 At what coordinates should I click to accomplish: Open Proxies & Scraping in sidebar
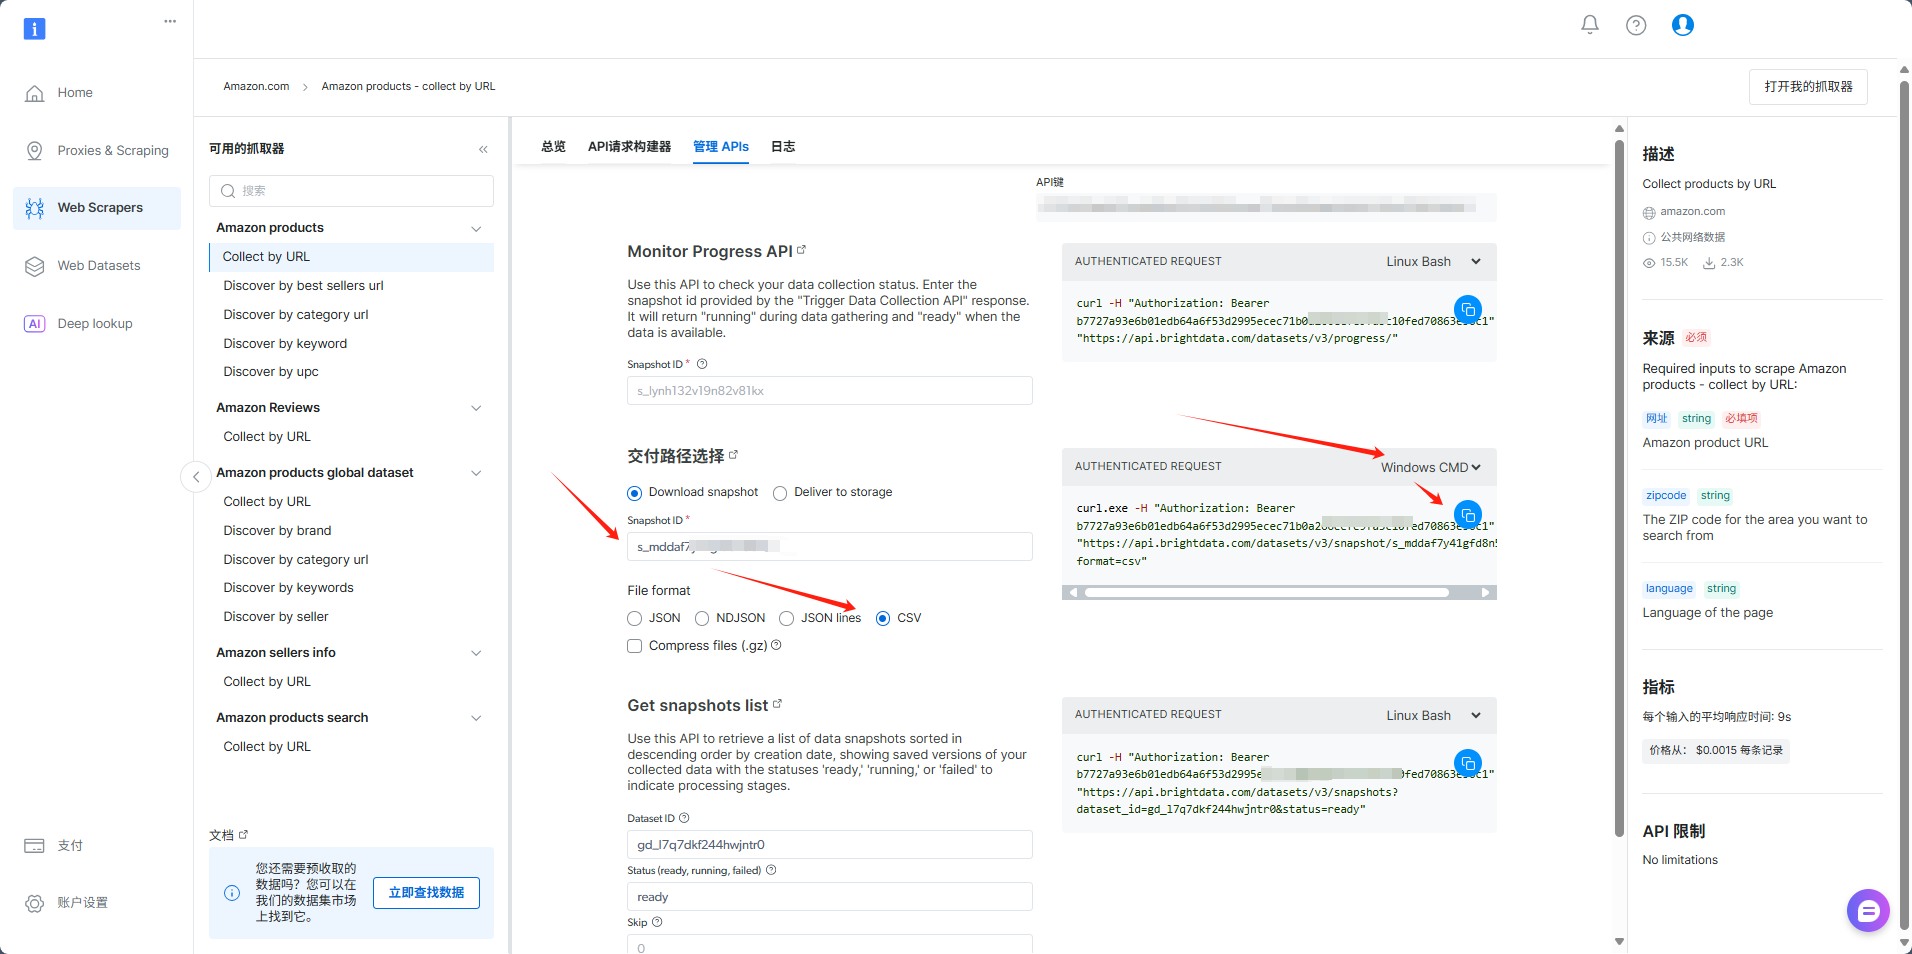pos(97,151)
